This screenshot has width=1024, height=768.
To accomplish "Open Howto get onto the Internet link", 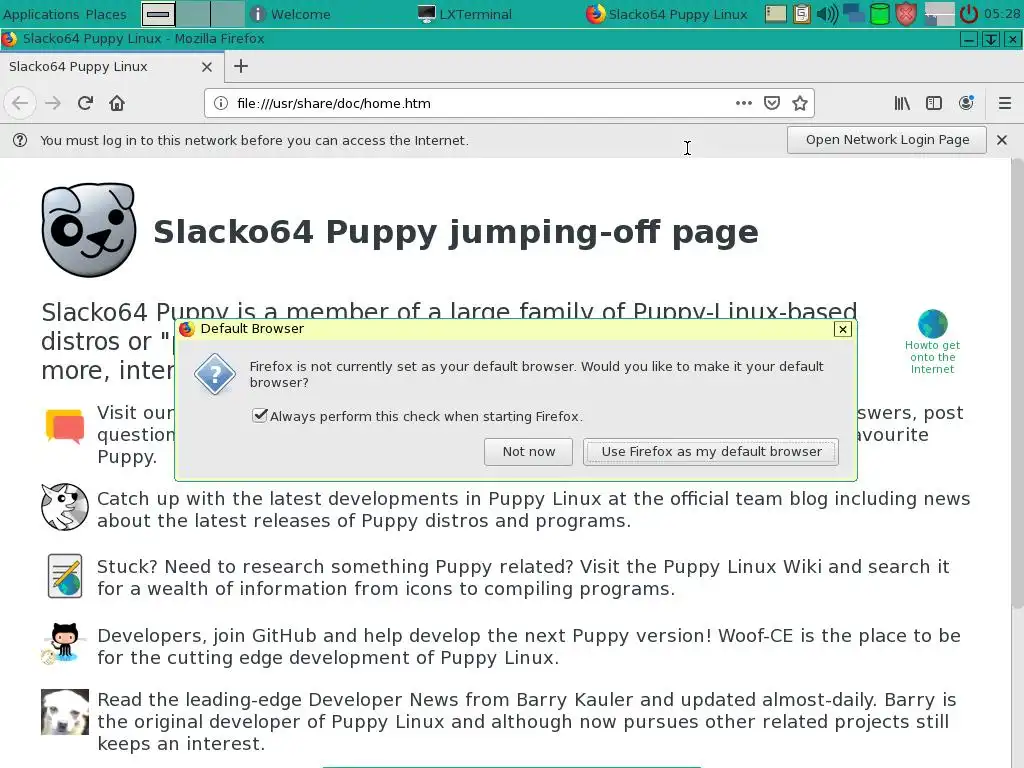I will 932,342.
